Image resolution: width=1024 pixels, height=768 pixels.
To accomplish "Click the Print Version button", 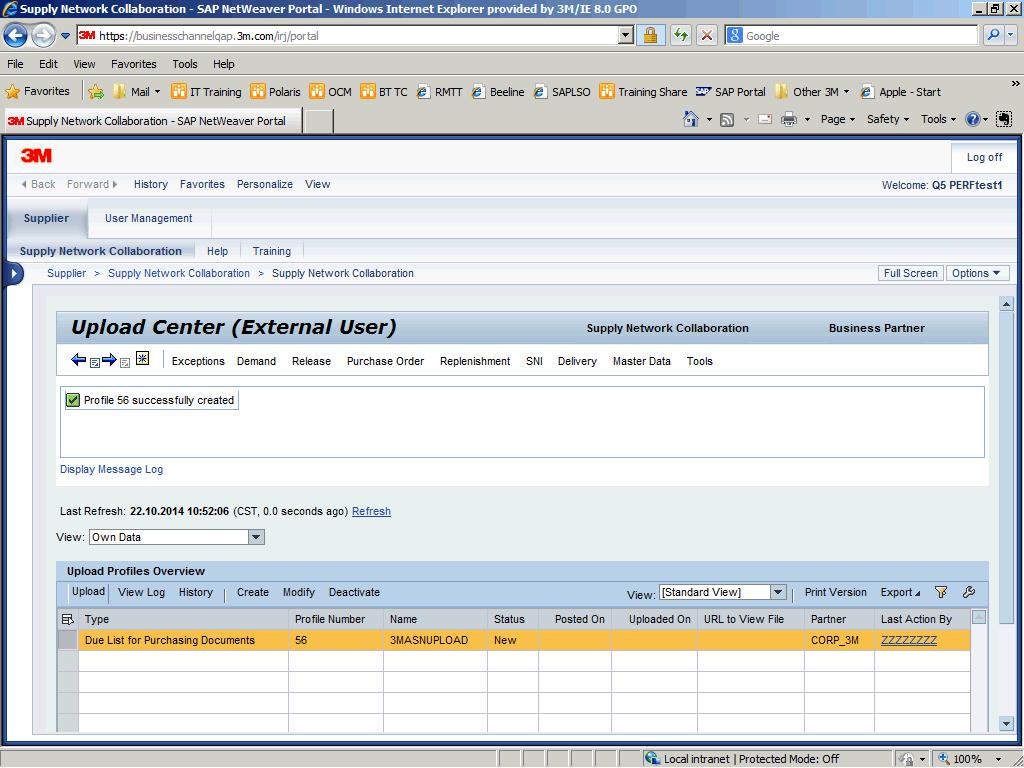I will pos(835,592).
